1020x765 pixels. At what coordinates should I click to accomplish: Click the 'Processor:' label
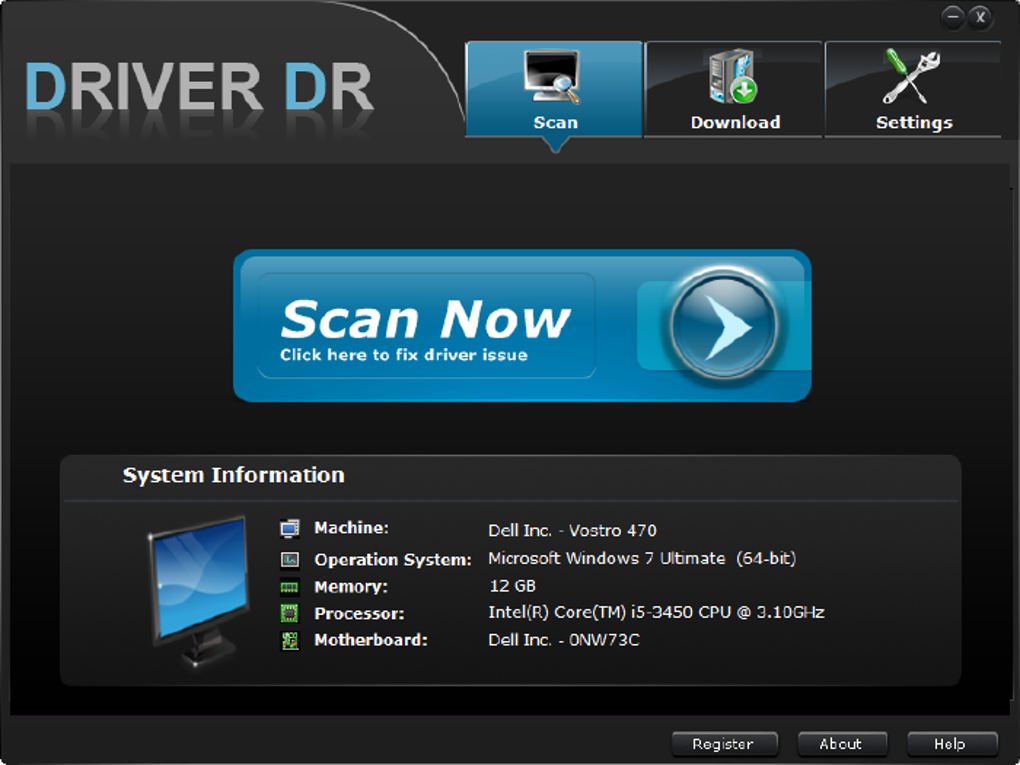(x=359, y=613)
